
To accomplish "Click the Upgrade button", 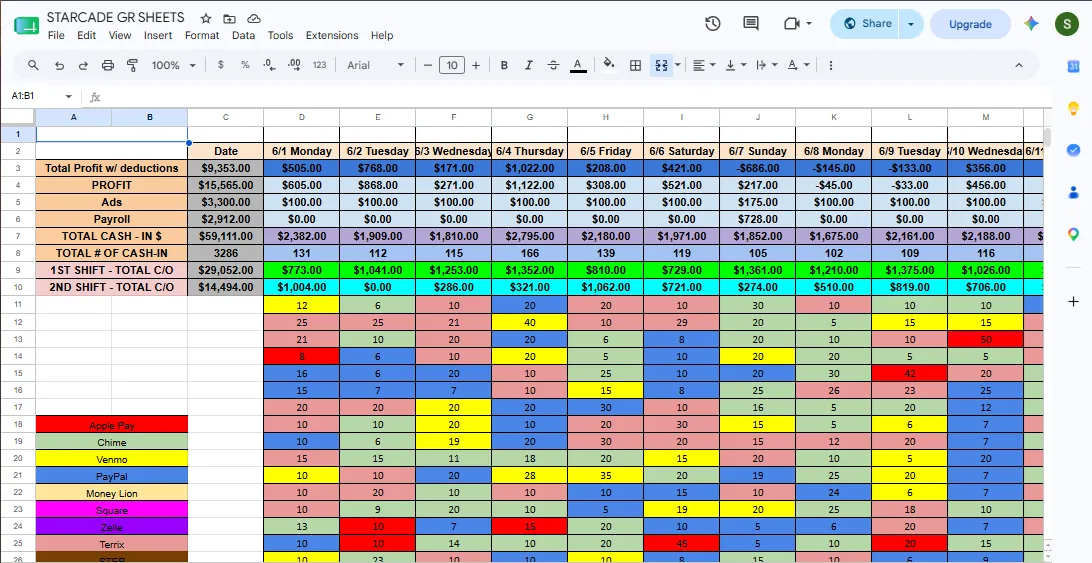I will (x=970, y=24).
